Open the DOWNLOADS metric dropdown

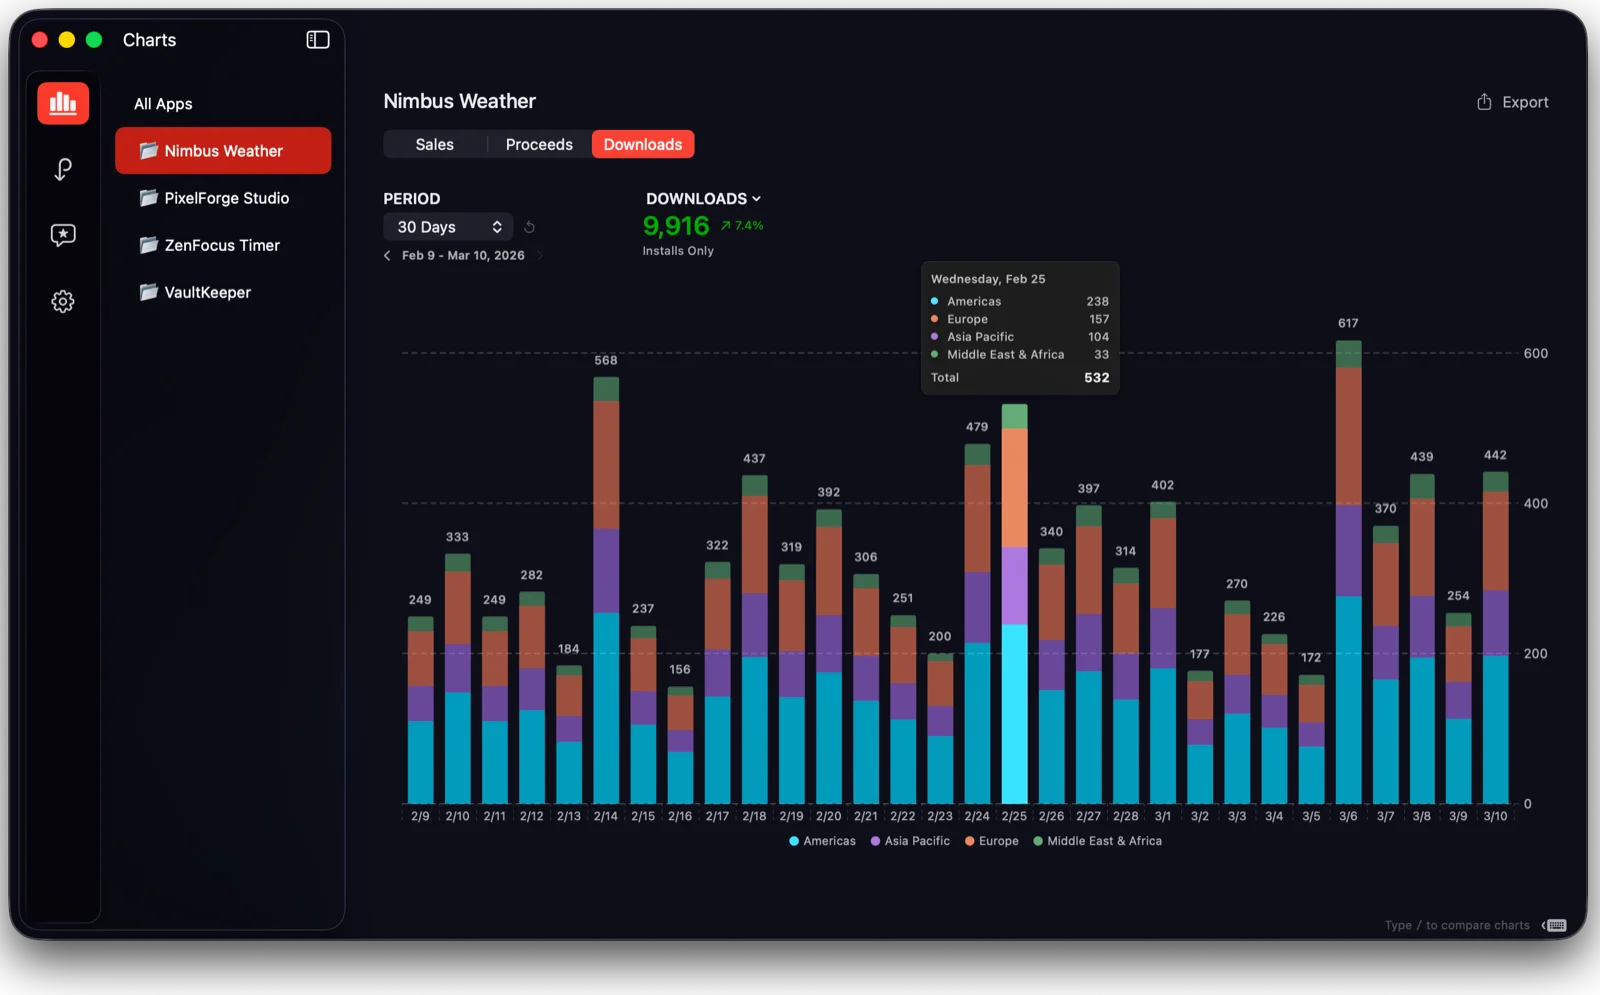pos(704,198)
